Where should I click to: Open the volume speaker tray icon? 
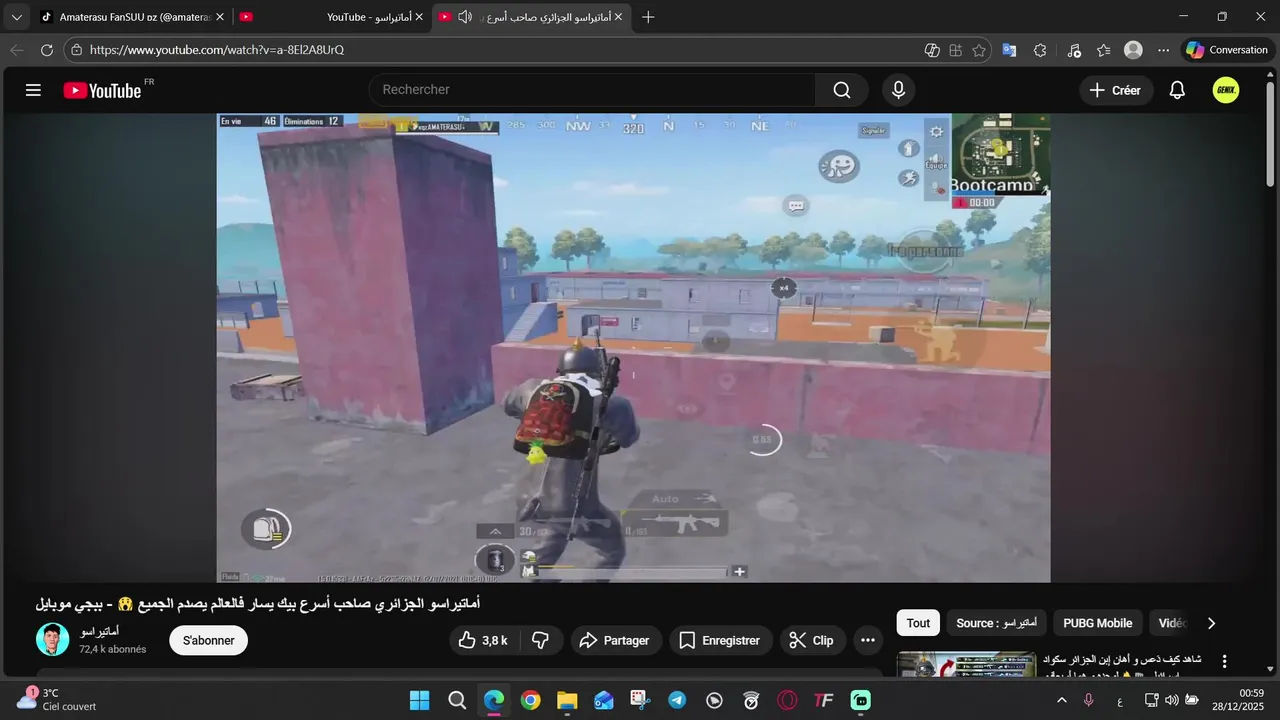pyautogui.click(x=1172, y=701)
